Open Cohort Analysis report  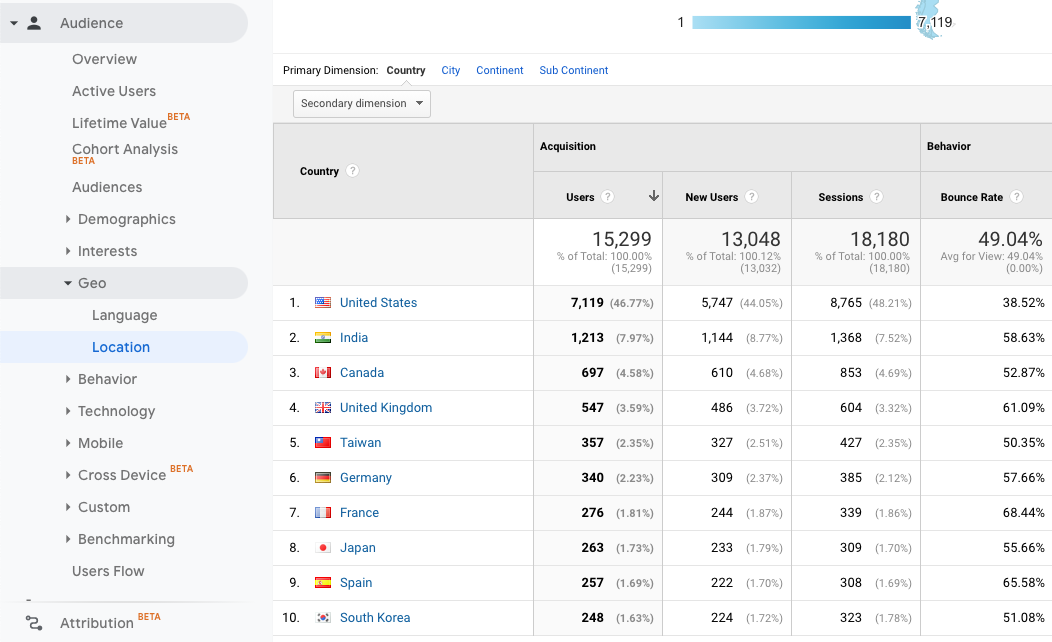point(125,150)
